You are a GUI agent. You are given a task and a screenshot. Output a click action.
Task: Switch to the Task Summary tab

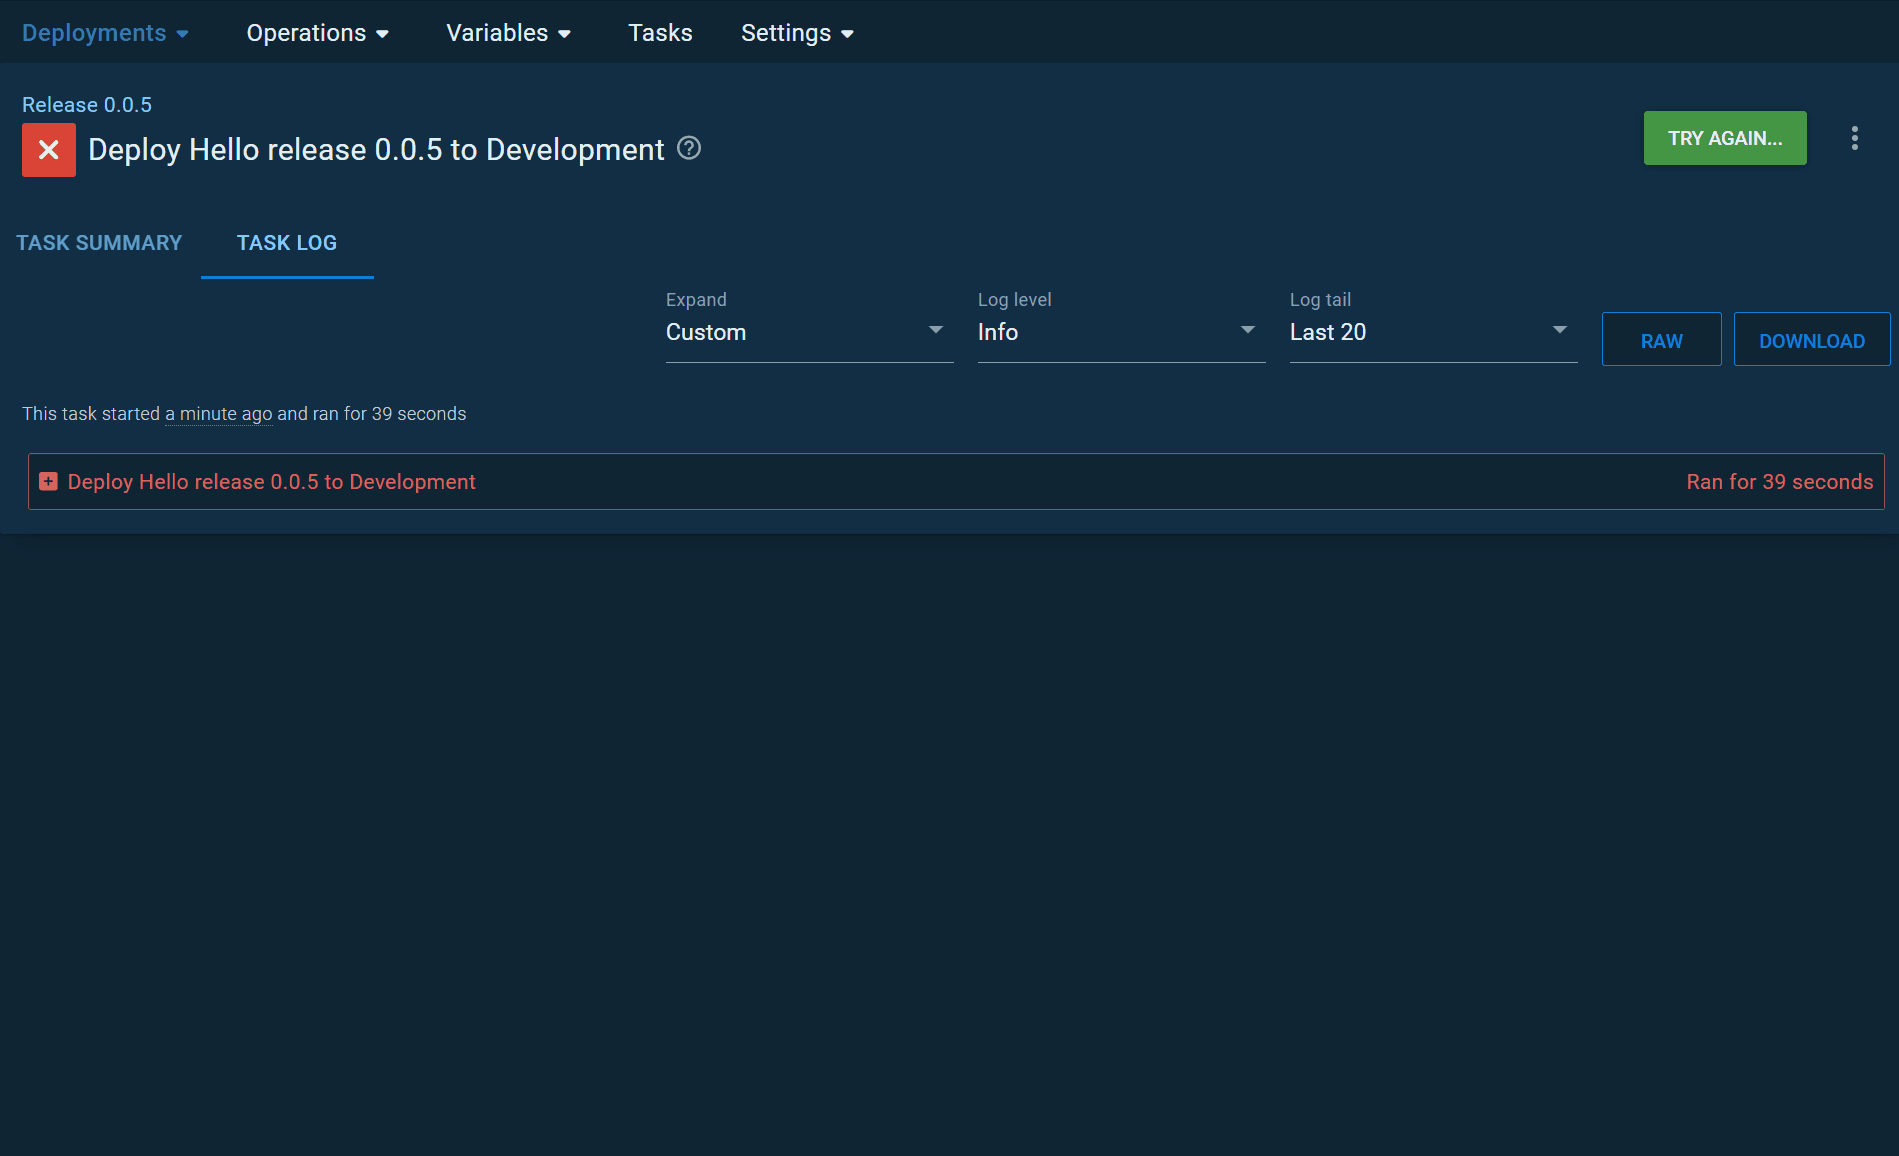pos(98,242)
